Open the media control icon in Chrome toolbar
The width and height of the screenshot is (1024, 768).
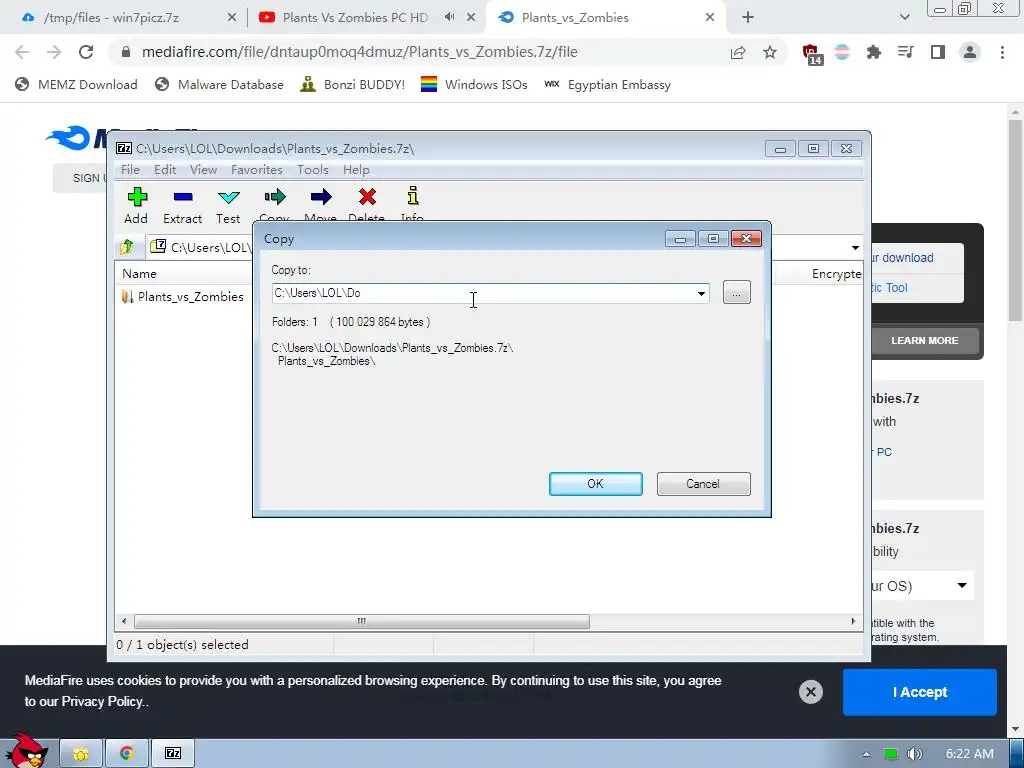[905, 52]
